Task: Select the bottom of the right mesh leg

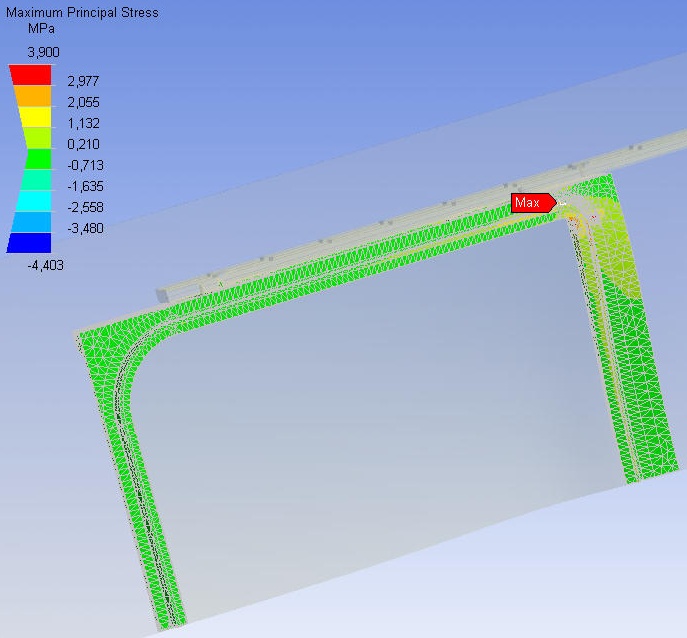Action: [645, 475]
